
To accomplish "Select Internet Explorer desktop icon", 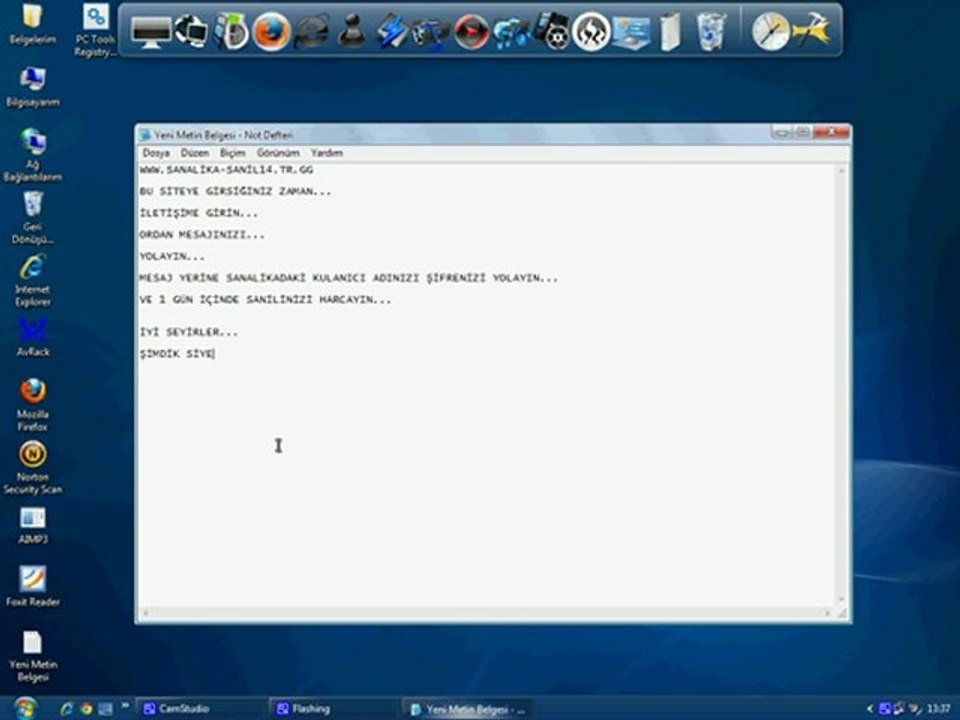I will [x=32, y=280].
